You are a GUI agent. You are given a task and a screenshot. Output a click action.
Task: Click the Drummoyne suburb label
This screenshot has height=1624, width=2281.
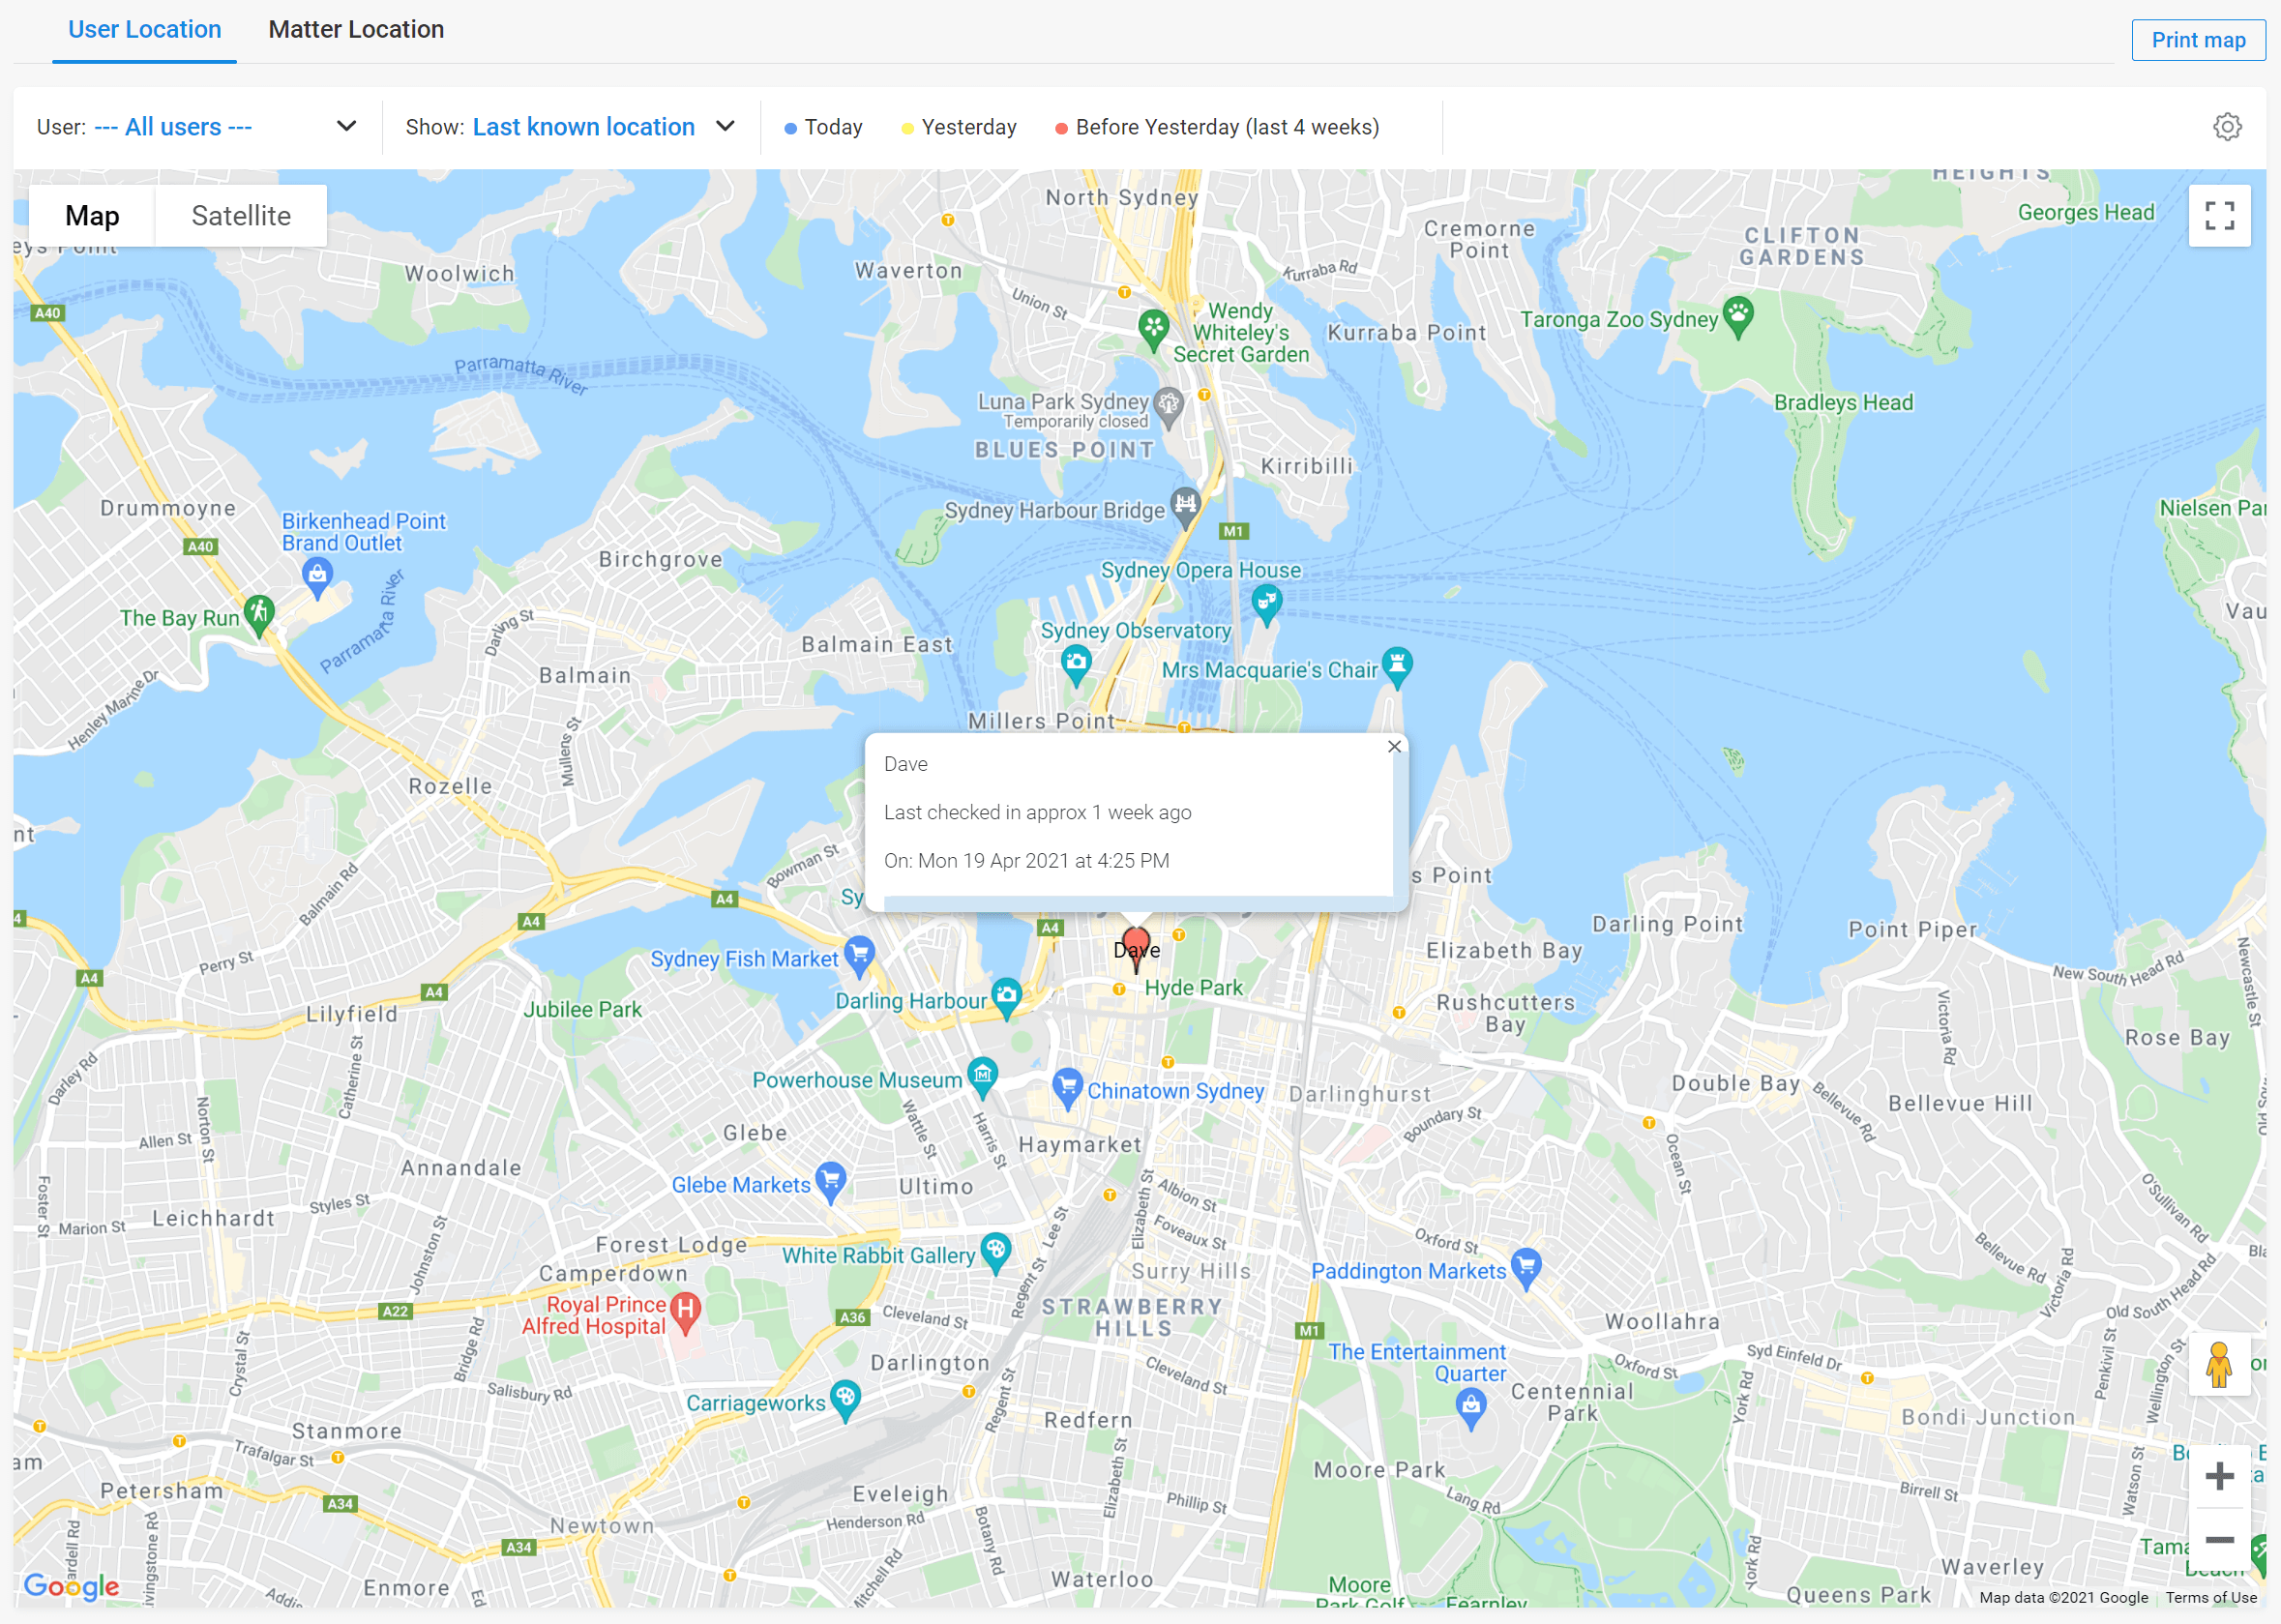[168, 508]
